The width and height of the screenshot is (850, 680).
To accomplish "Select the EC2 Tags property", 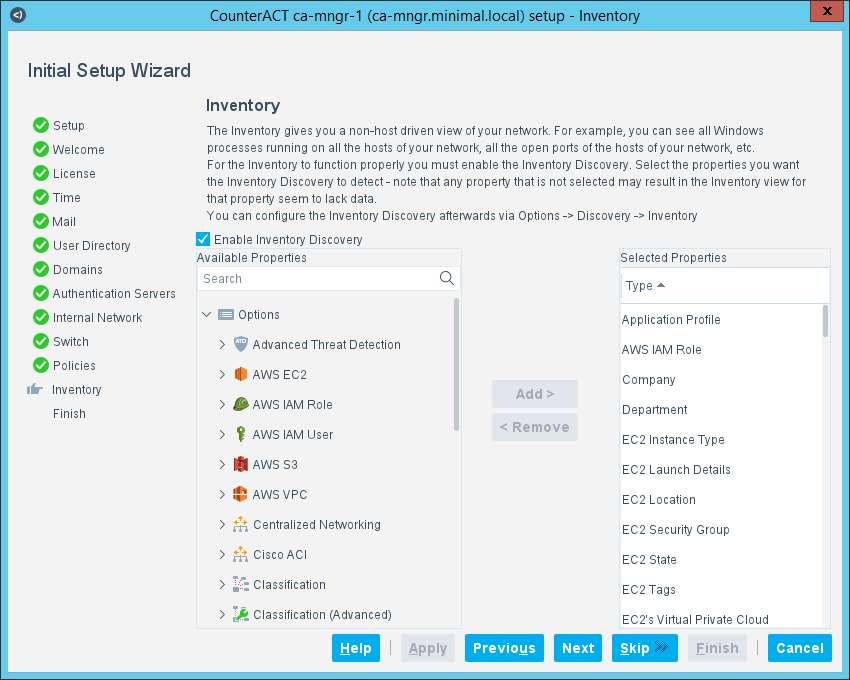I will tap(721, 589).
